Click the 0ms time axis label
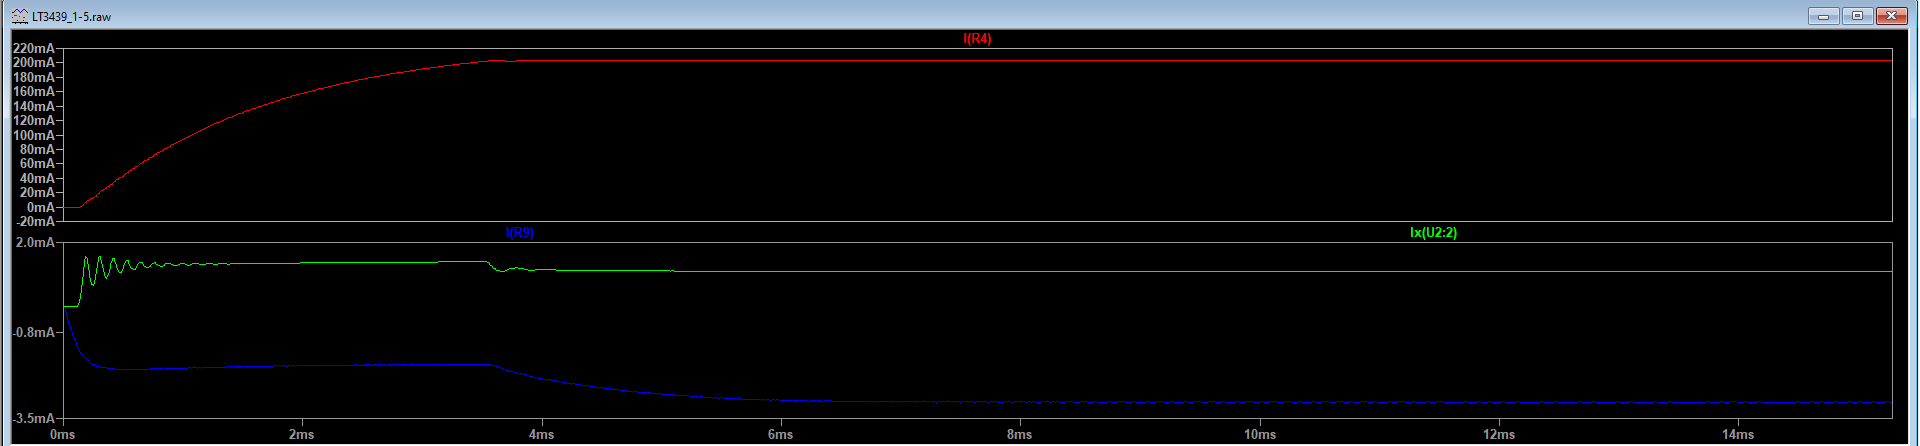 point(62,435)
